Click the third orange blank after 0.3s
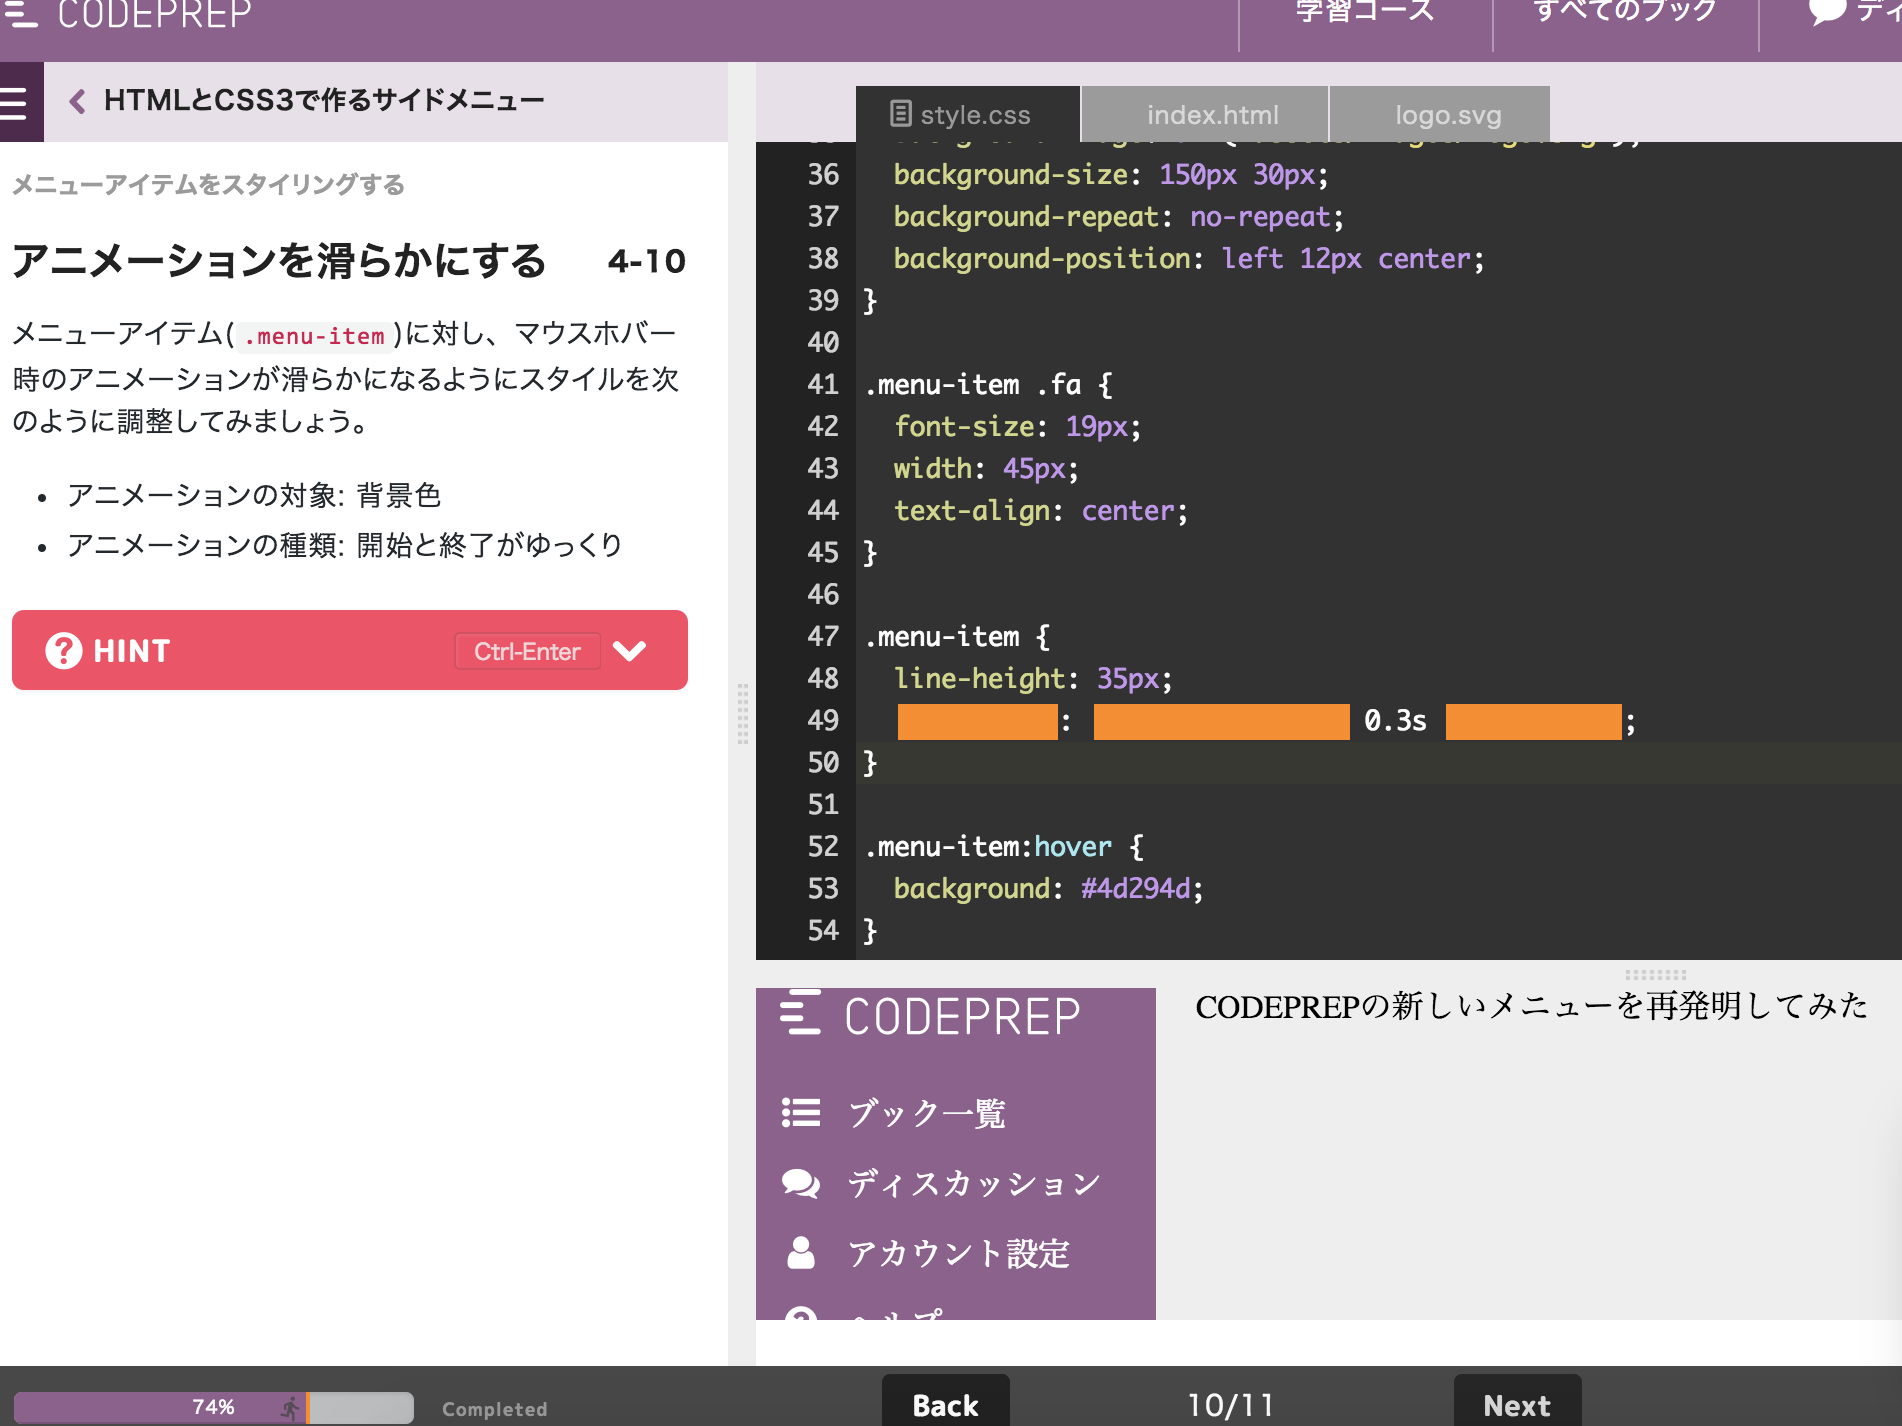 [1533, 722]
